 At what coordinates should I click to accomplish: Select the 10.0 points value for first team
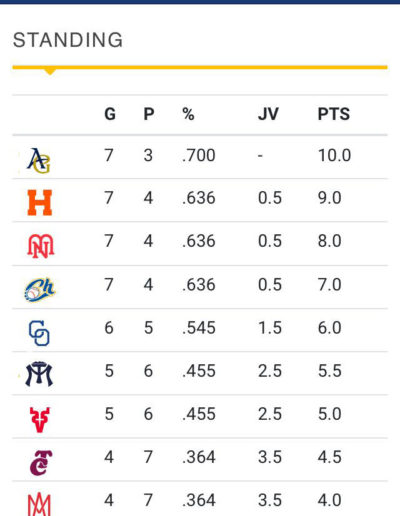point(334,155)
